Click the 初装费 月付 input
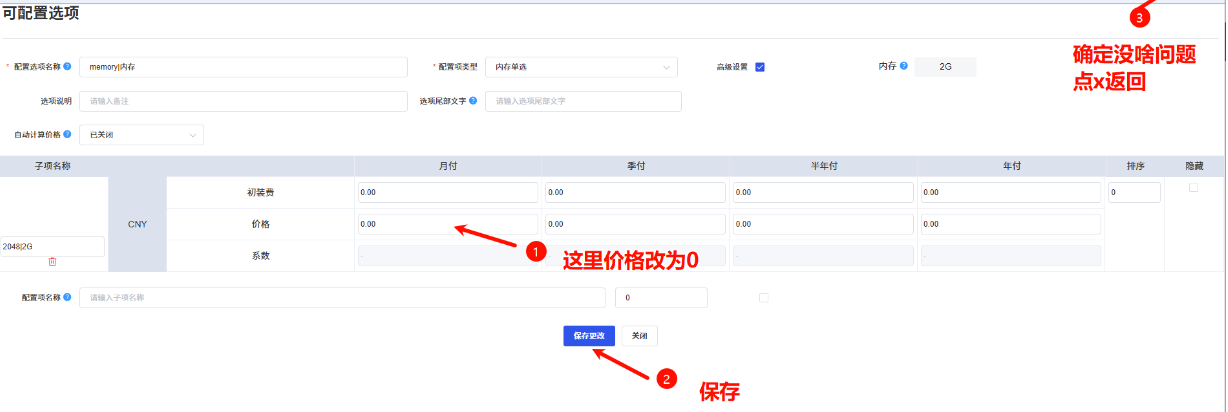Image resolution: width=1228 pixels, height=412 pixels. pyautogui.click(x=447, y=192)
